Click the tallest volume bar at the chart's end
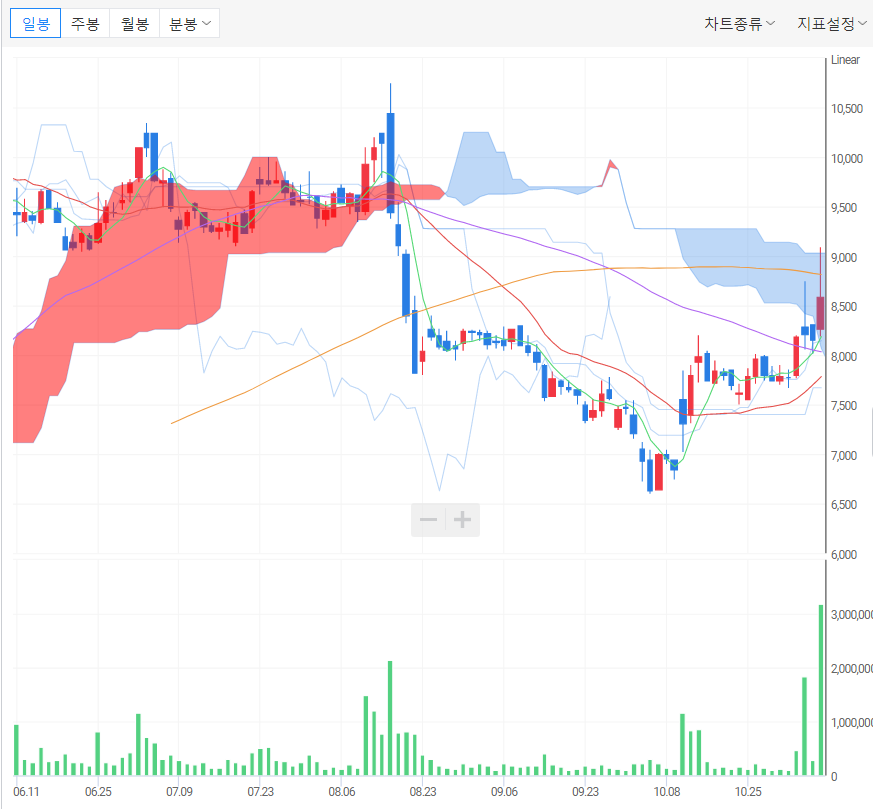The image size is (873, 809). [x=821, y=690]
